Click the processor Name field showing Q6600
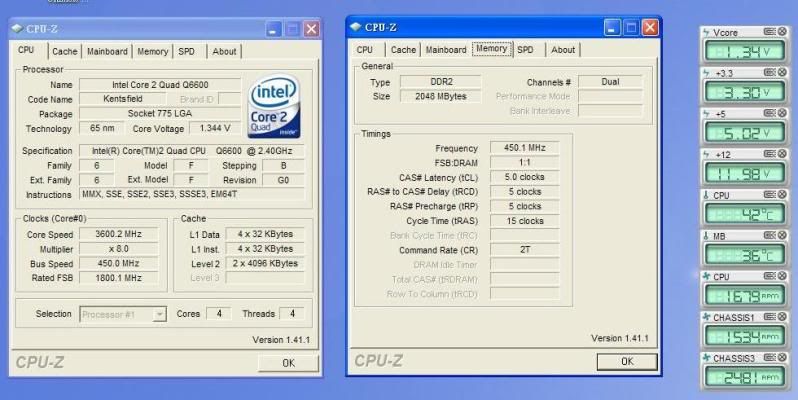The width and height of the screenshot is (798, 400). click(x=160, y=85)
